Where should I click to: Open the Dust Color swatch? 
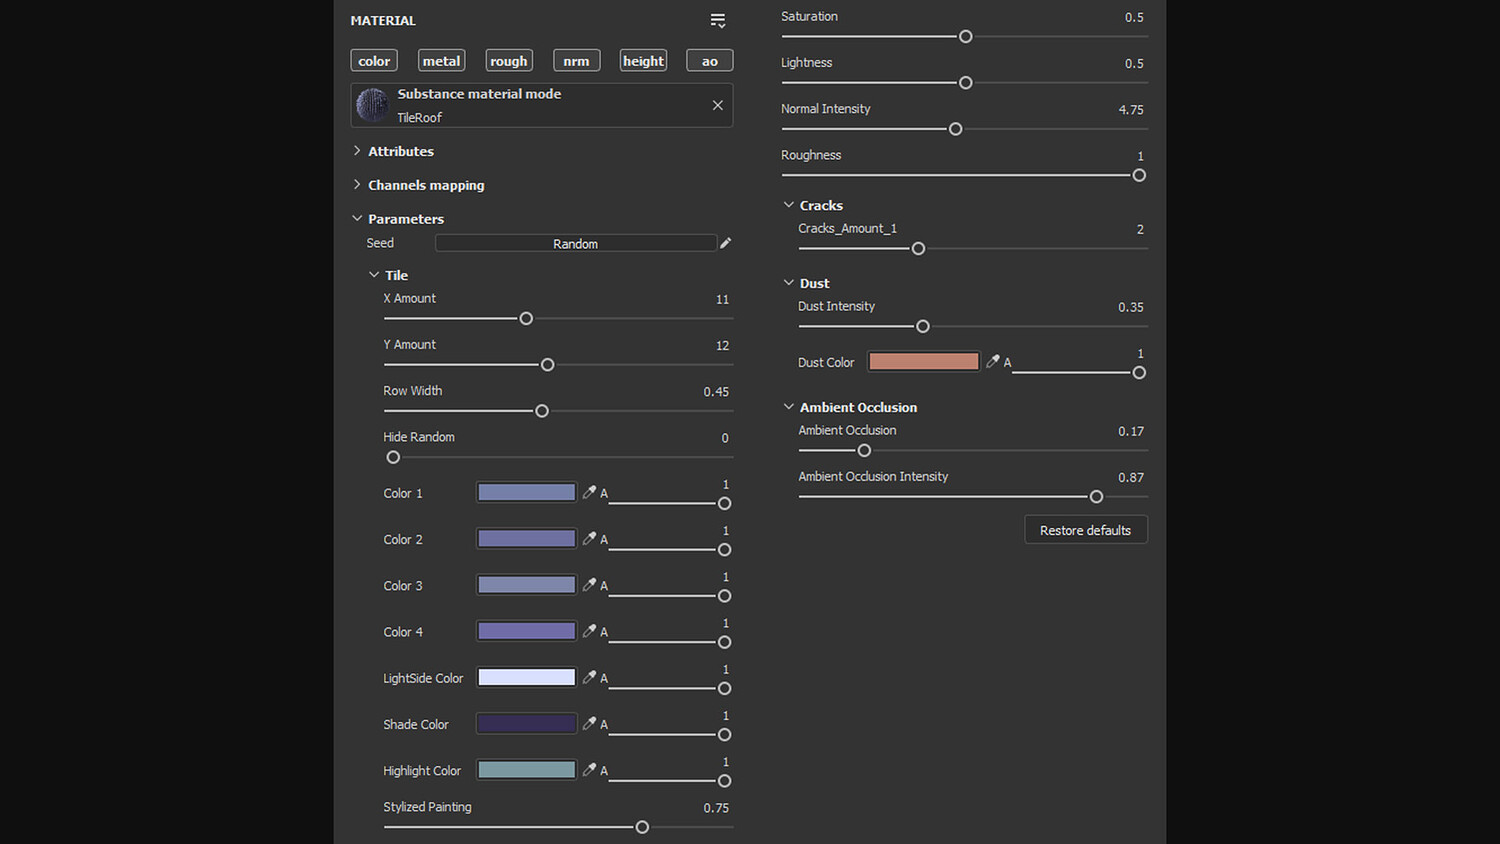923,361
